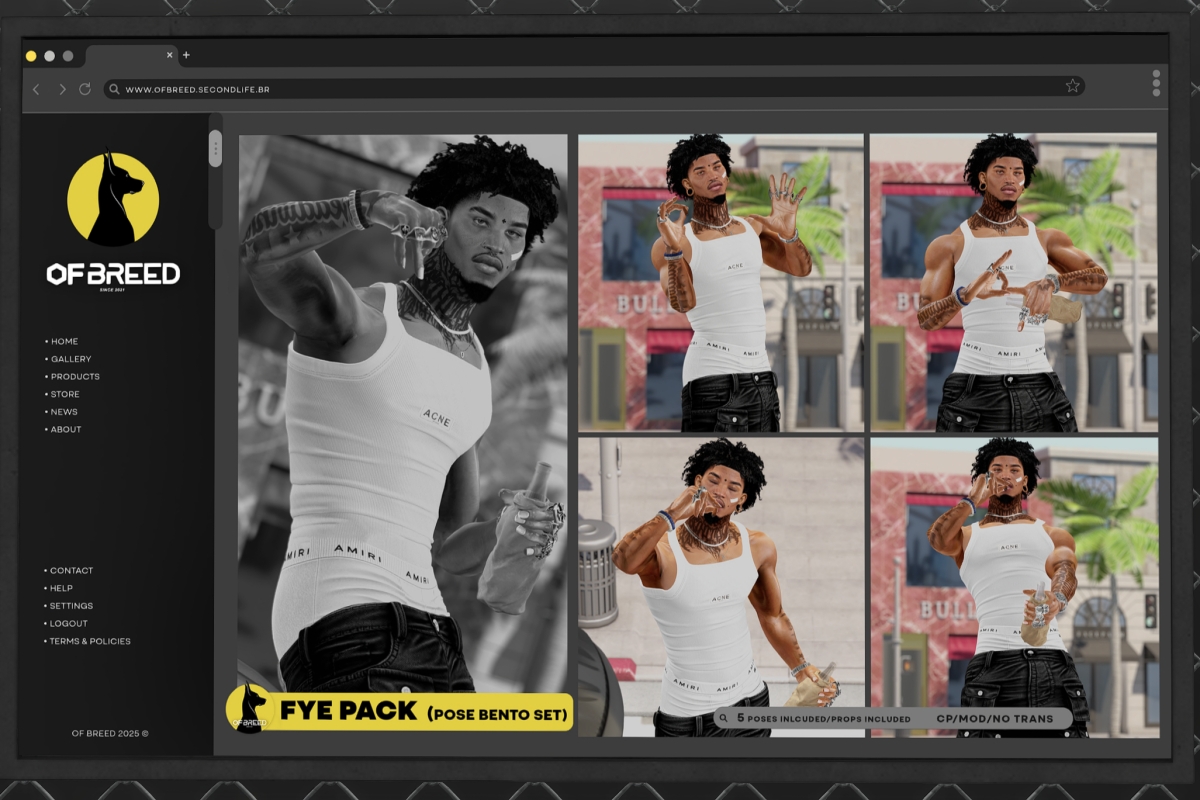
Task: Open Terms & Policies link
Action: (x=90, y=641)
